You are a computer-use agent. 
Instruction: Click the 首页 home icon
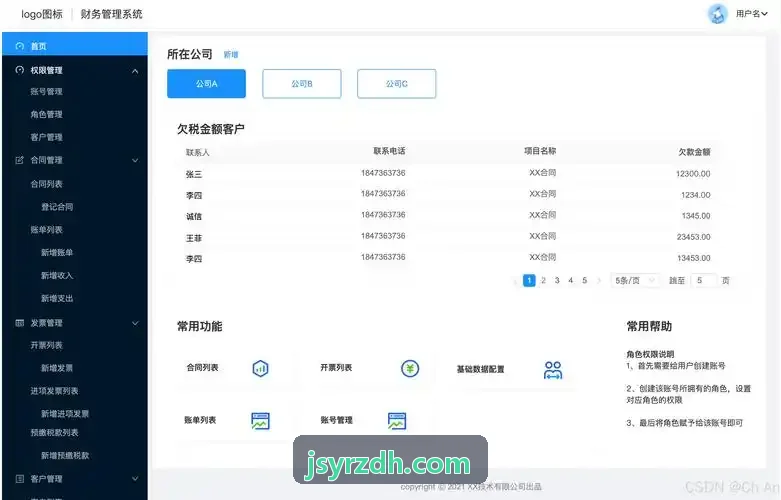coord(19,46)
